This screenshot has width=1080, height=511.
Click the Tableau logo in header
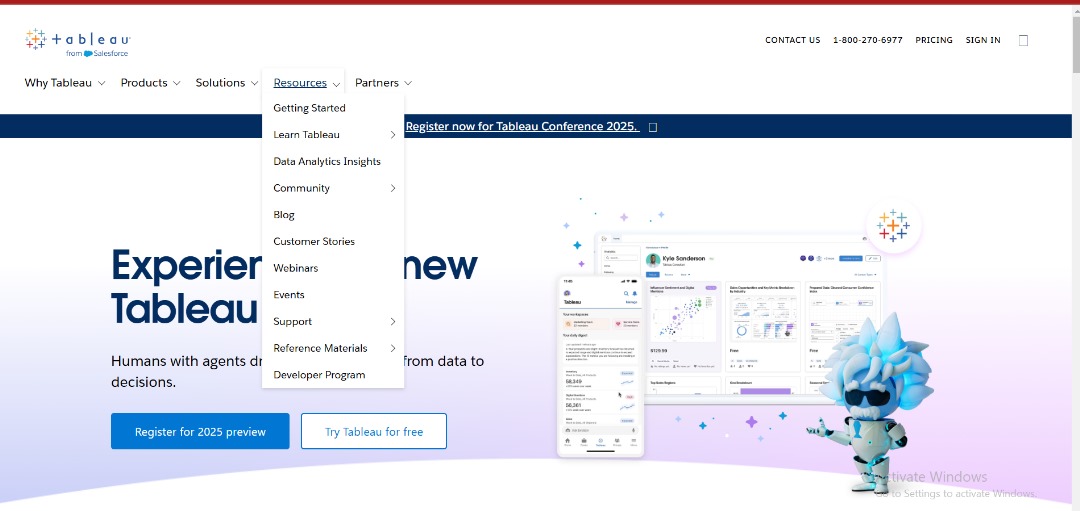pos(78,43)
